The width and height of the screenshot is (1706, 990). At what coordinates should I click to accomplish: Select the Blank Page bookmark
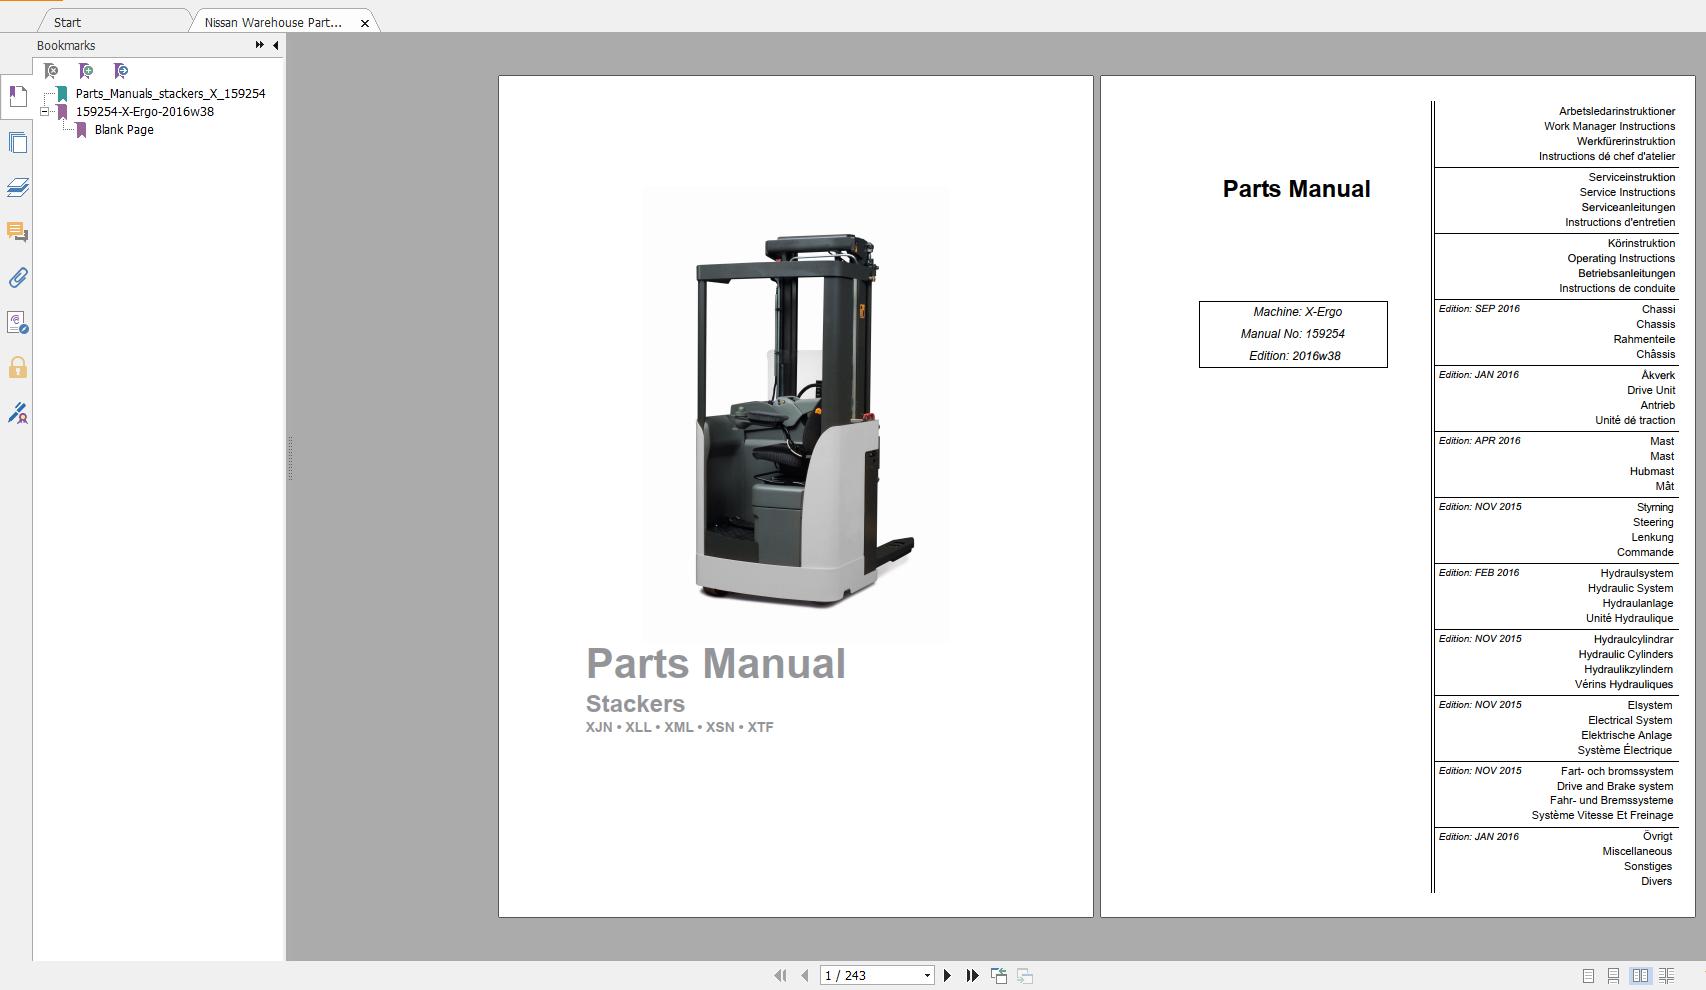pos(124,130)
